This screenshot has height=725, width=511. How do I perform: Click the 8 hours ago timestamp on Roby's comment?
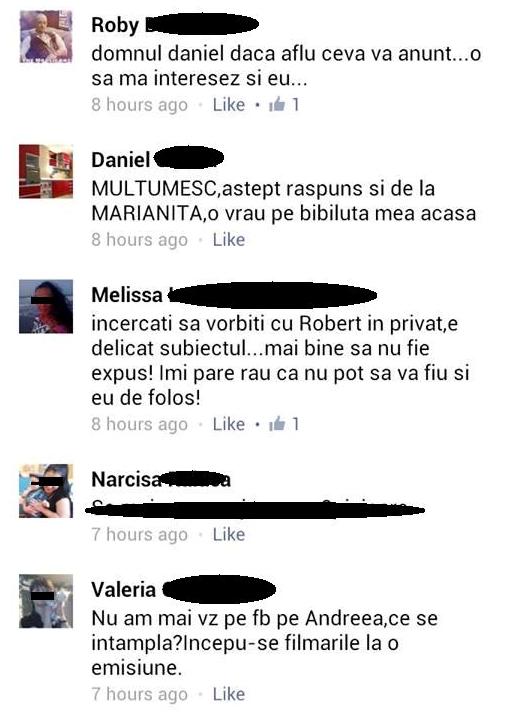pyautogui.click(x=140, y=105)
